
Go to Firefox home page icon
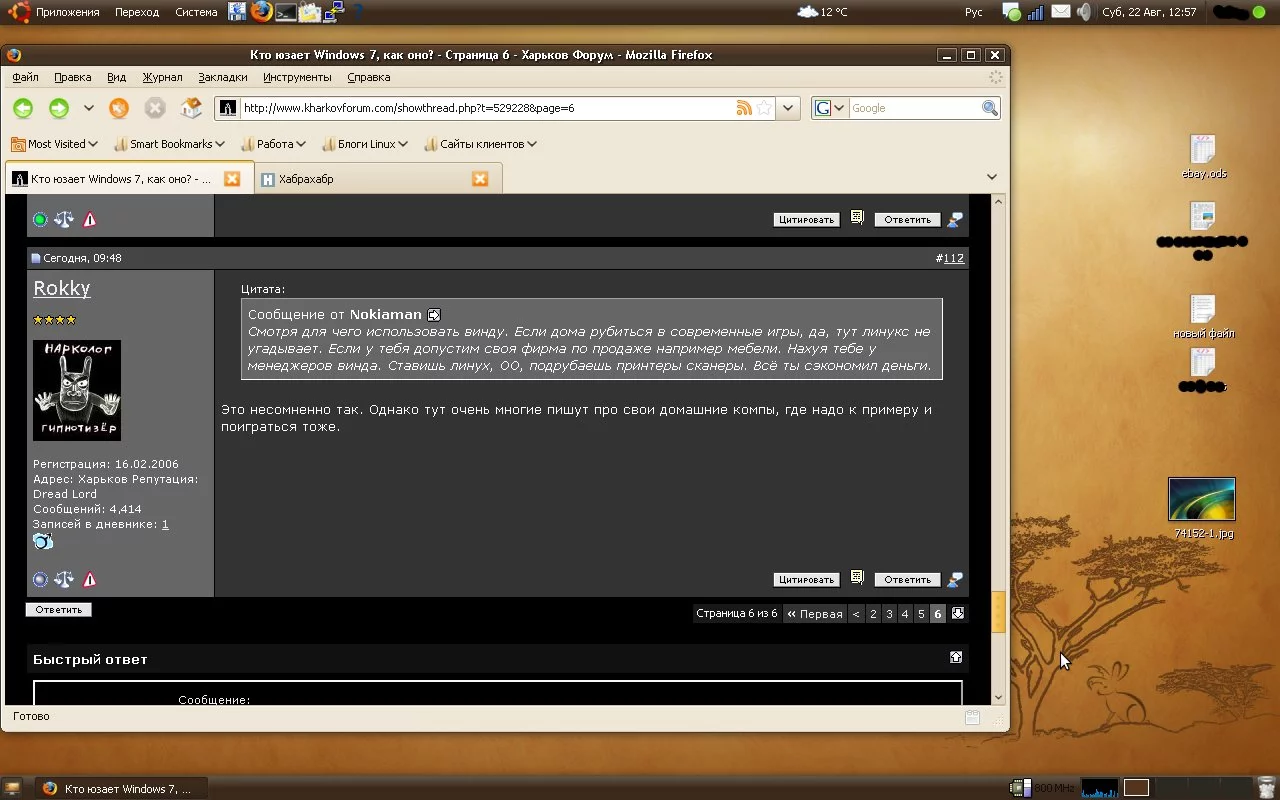191,108
